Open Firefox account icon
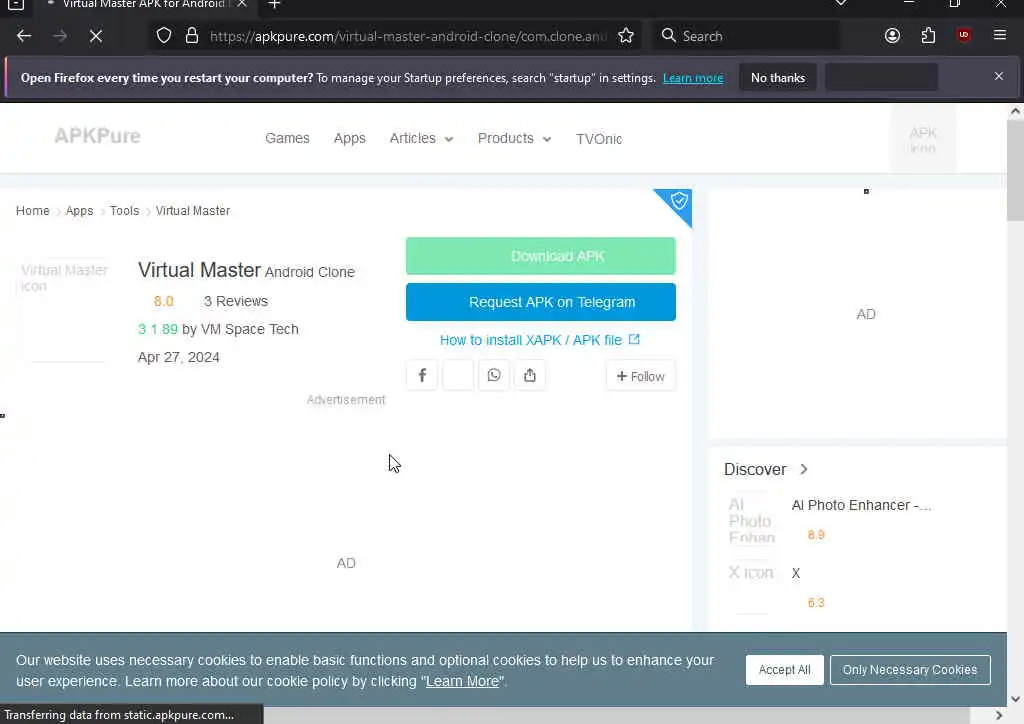 click(892, 36)
